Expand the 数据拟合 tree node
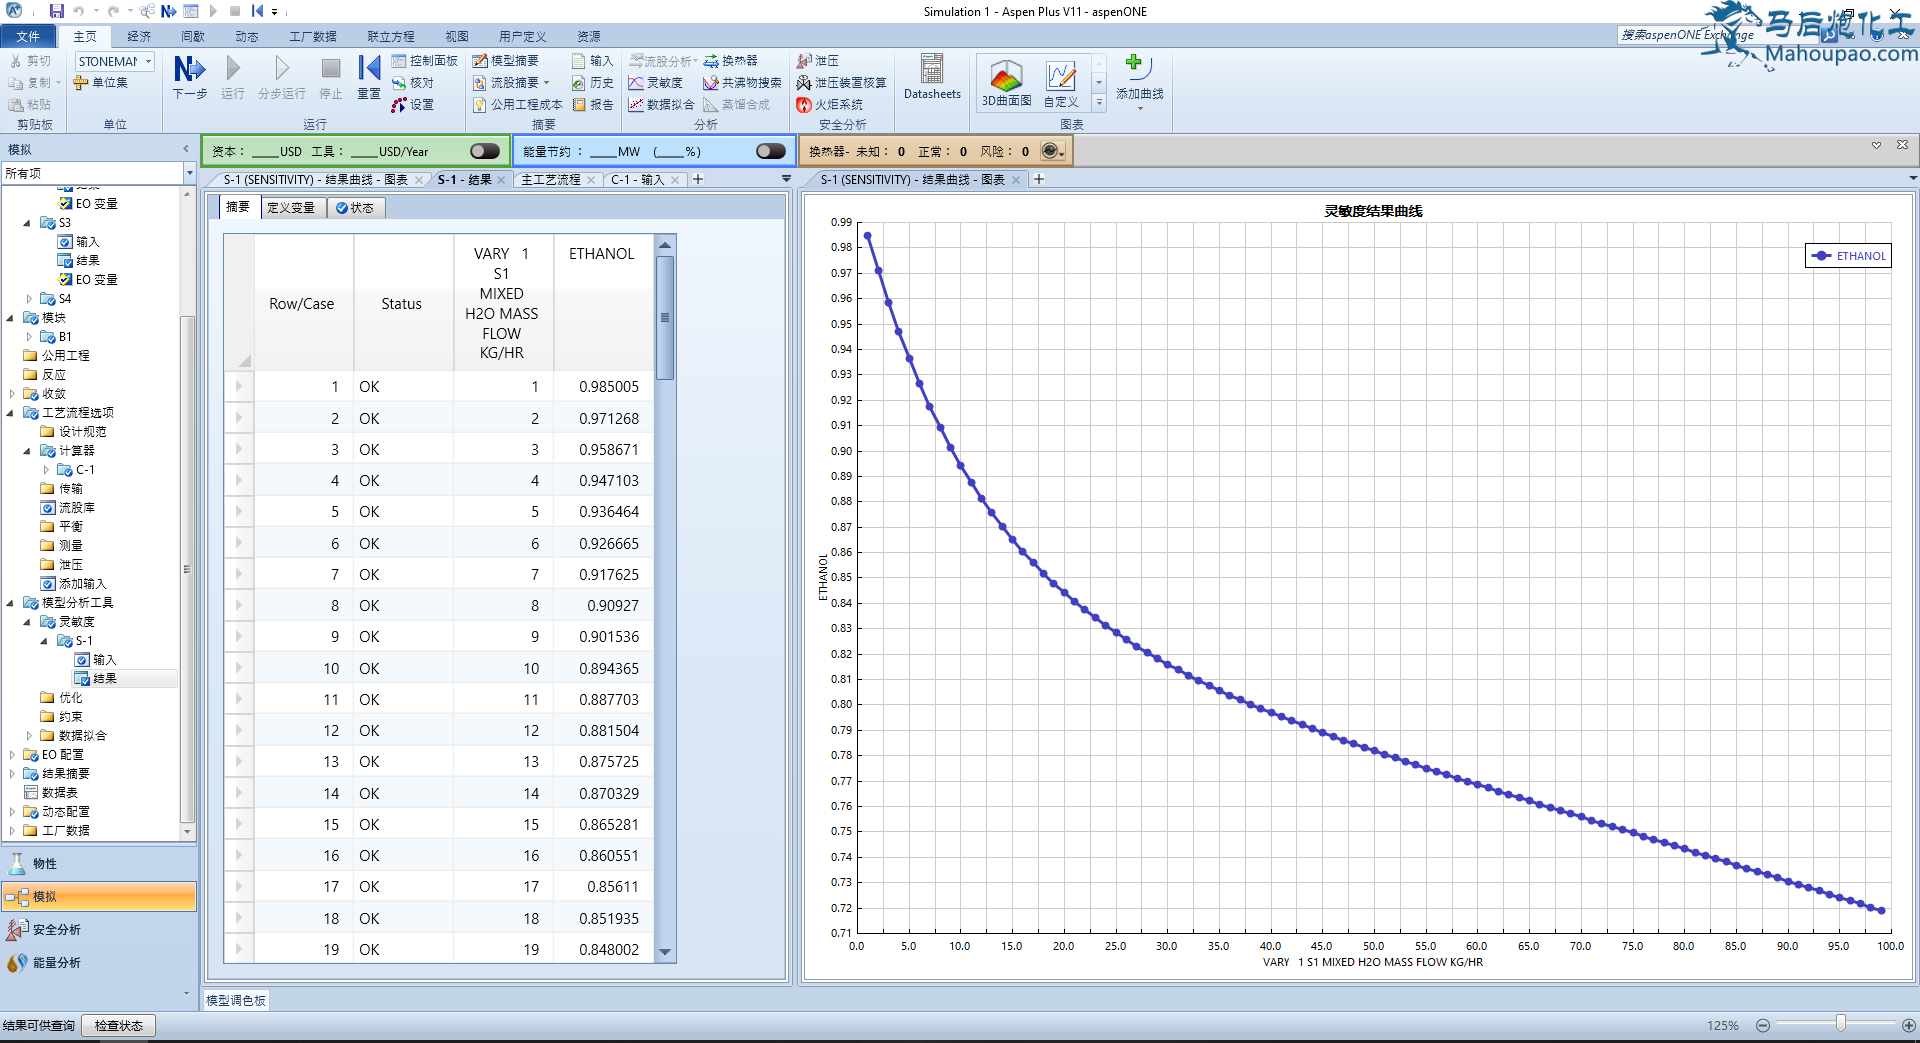This screenshot has height=1043, width=1920. click(x=28, y=736)
